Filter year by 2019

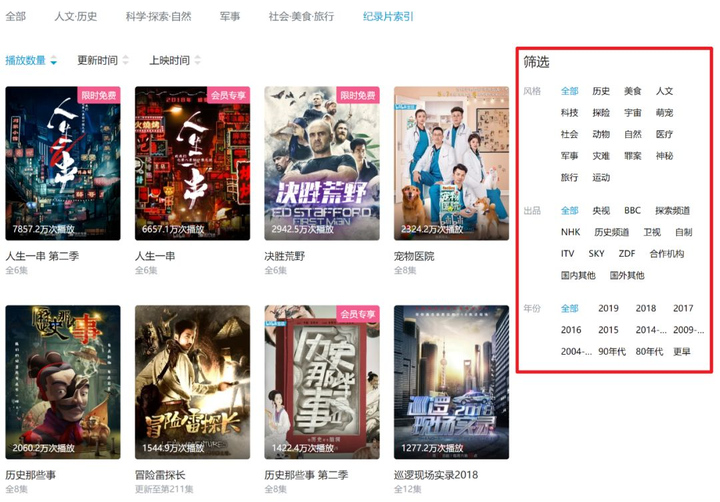[x=608, y=308]
